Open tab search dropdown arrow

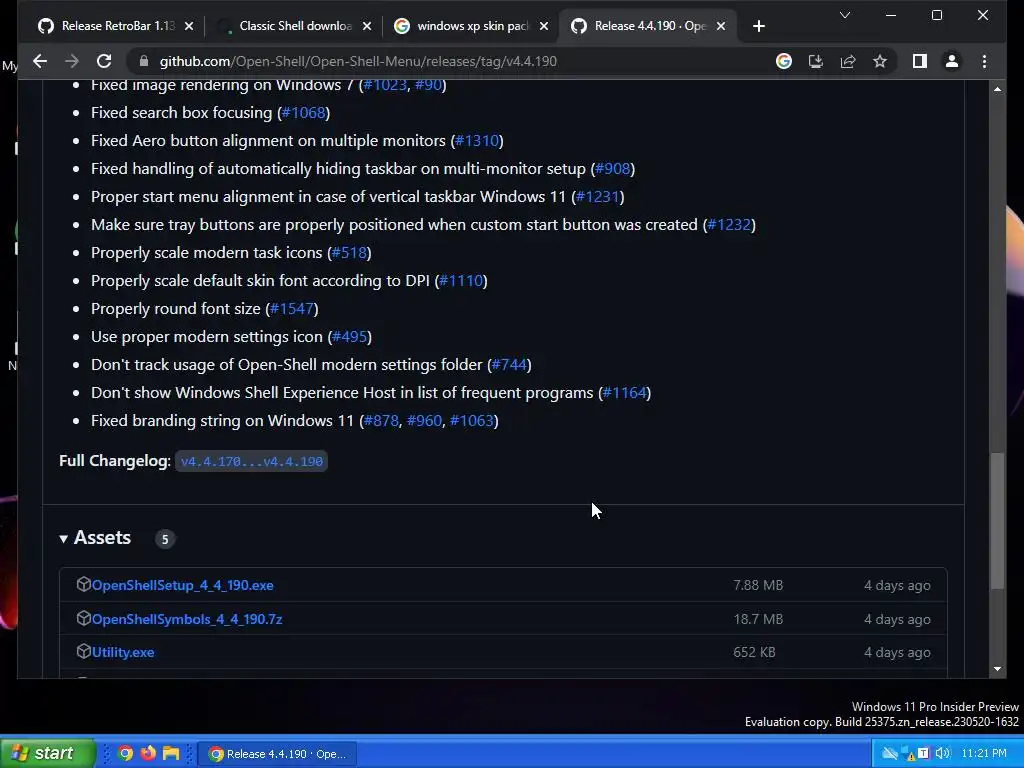(844, 15)
